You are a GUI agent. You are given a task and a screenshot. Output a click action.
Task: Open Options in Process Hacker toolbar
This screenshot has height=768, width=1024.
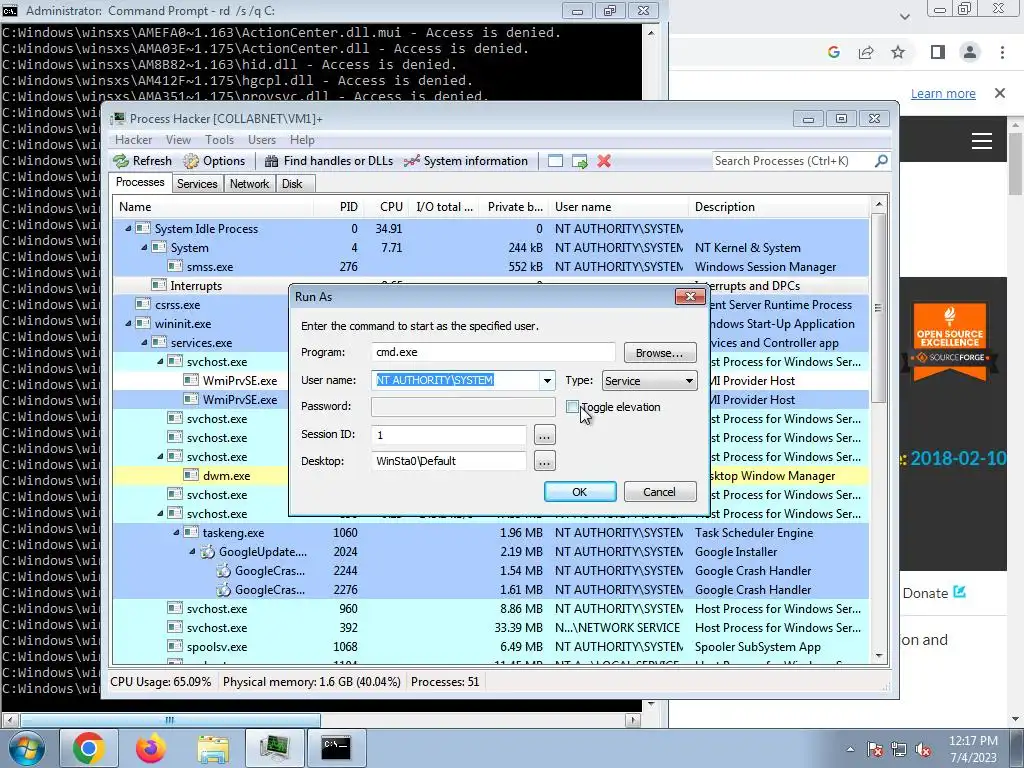pyautogui.click(x=214, y=161)
